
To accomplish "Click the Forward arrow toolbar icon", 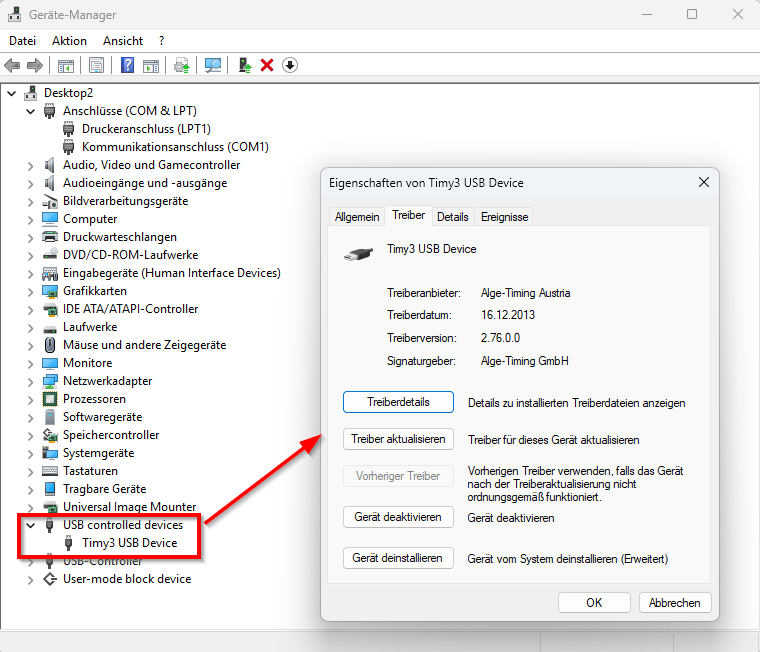I will pyautogui.click(x=35, y=65).
